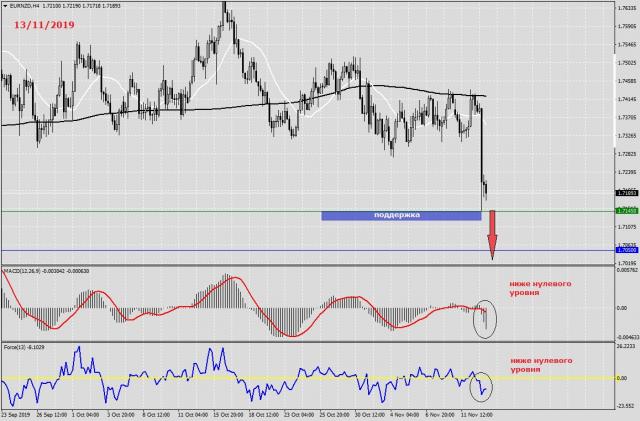Select red 'ниже нулевого уровня' text in MACD panel

[x=539, y=290]
